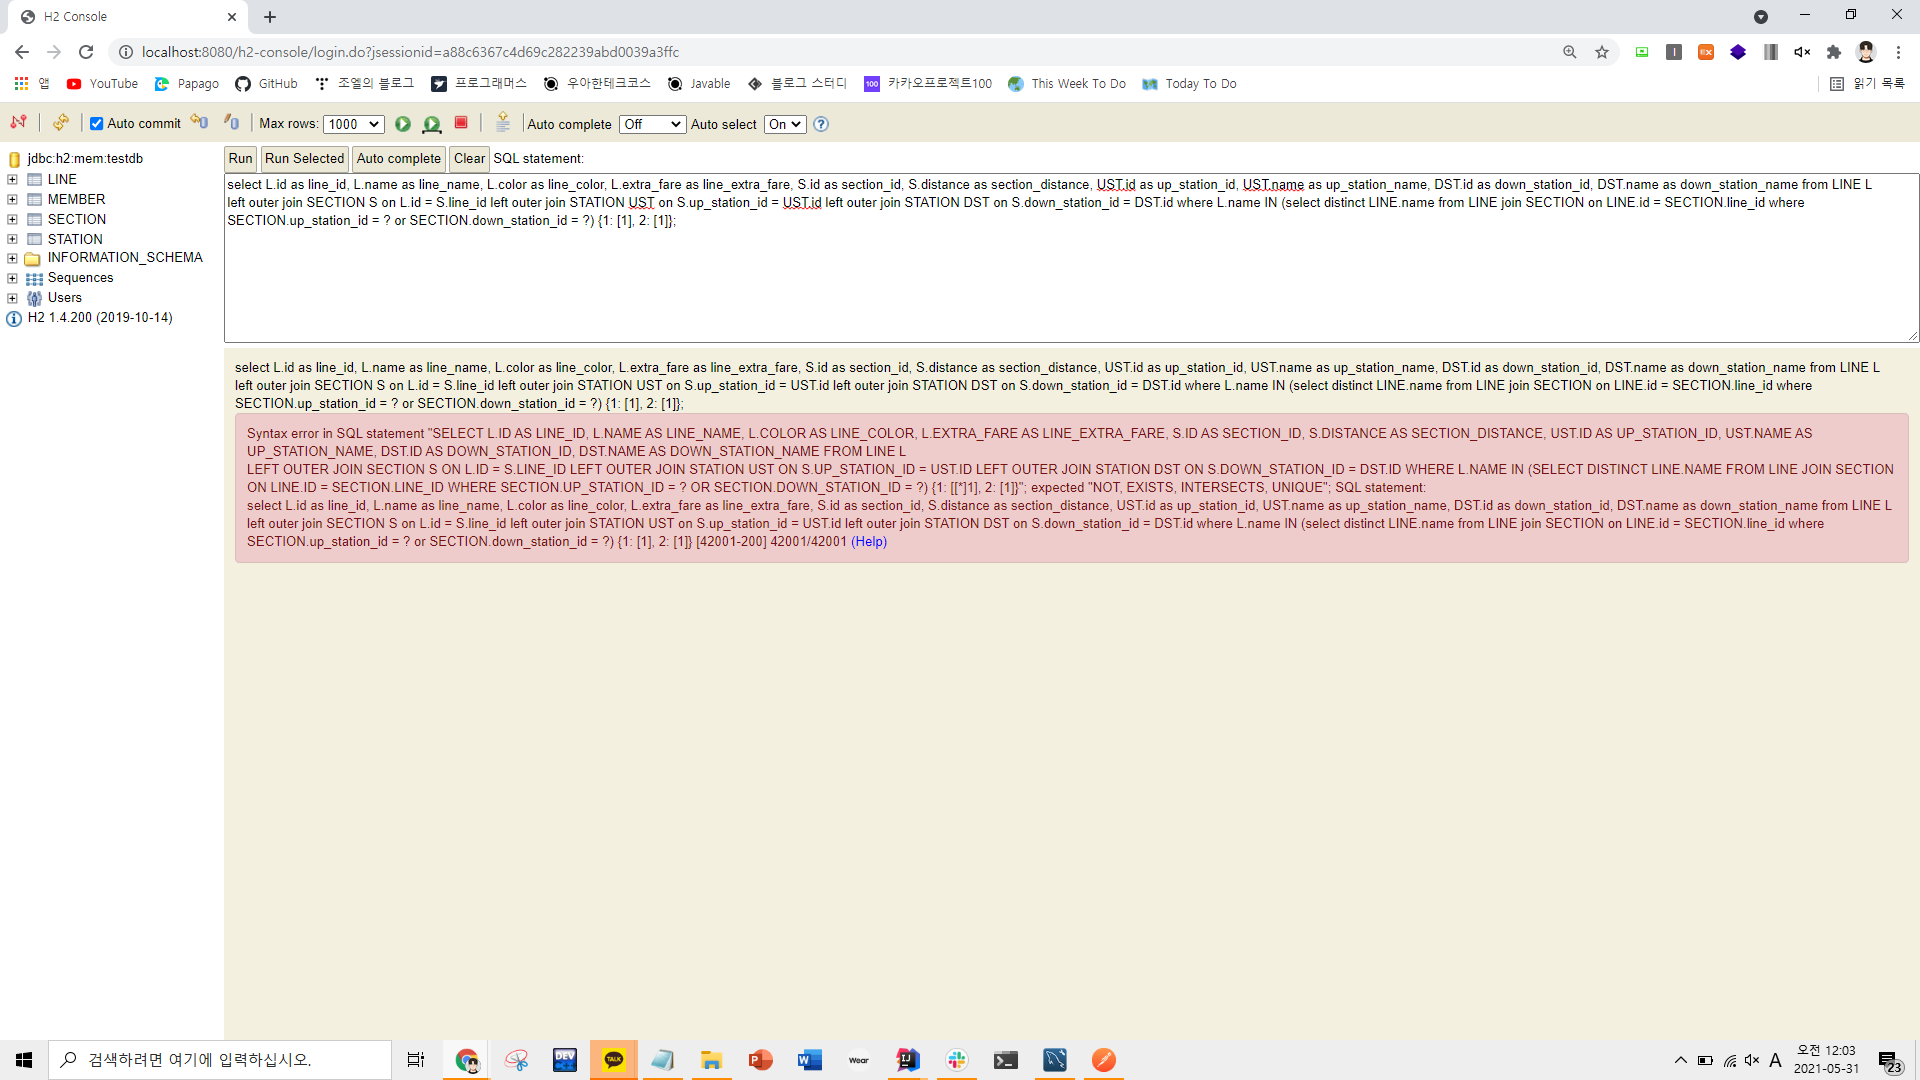Click the Commit icon
This screenshot has width=1920, height=1080.
pos(232,123)
